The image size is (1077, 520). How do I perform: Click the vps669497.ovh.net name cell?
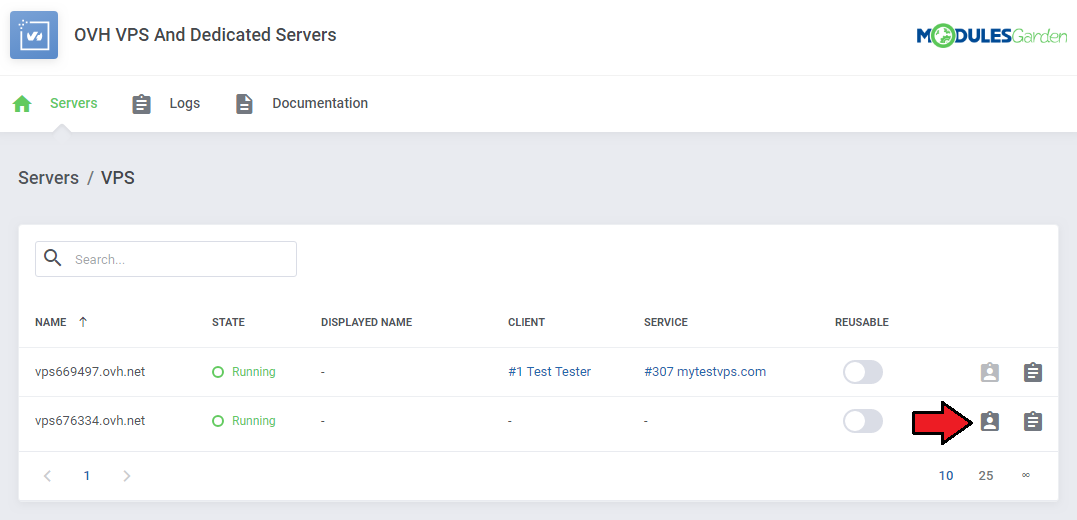(x=90, y=372)
